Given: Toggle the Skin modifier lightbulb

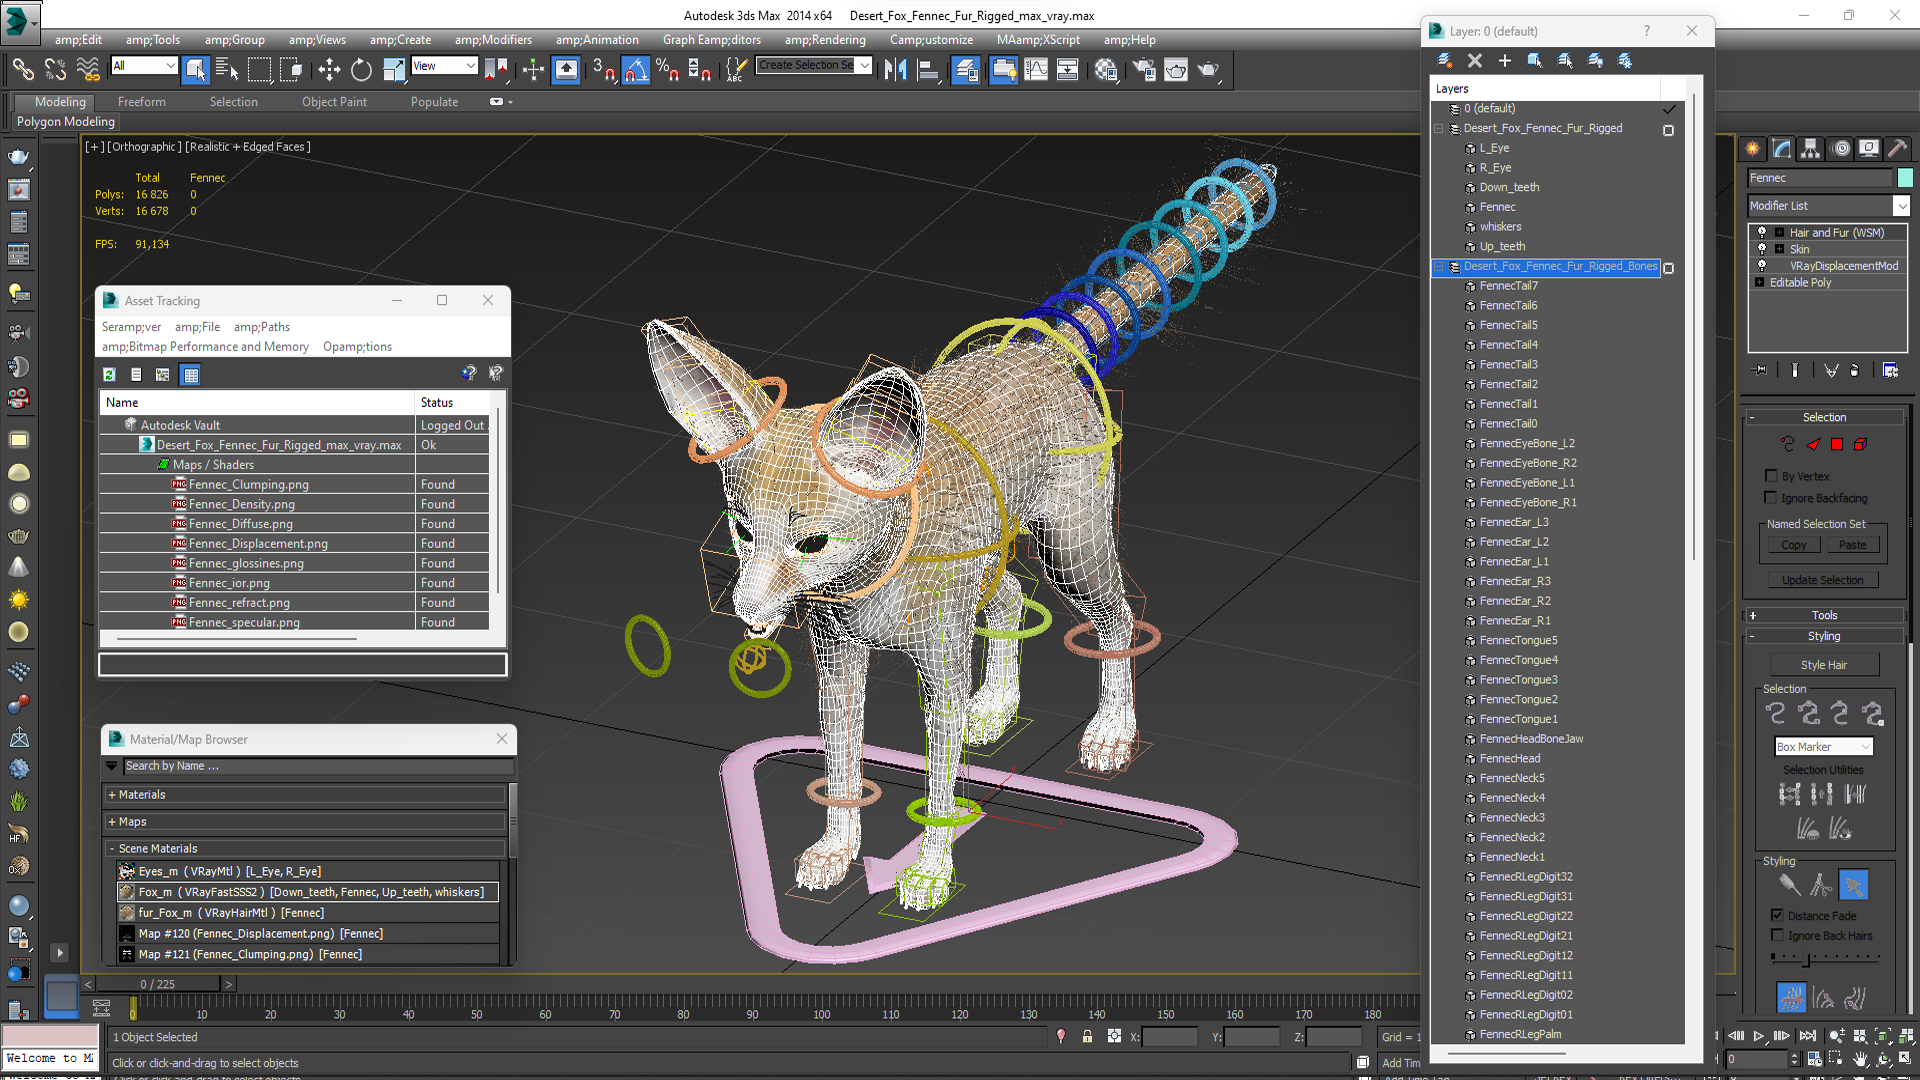Looking at the screenshot, I should coord(1762,249).
